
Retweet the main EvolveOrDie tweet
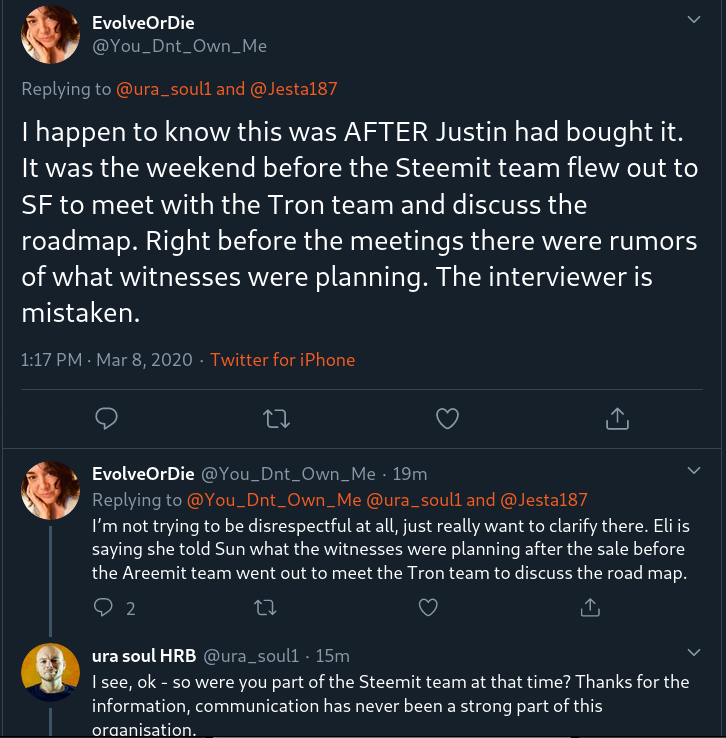pyautogui.click(x=275, y=418)
